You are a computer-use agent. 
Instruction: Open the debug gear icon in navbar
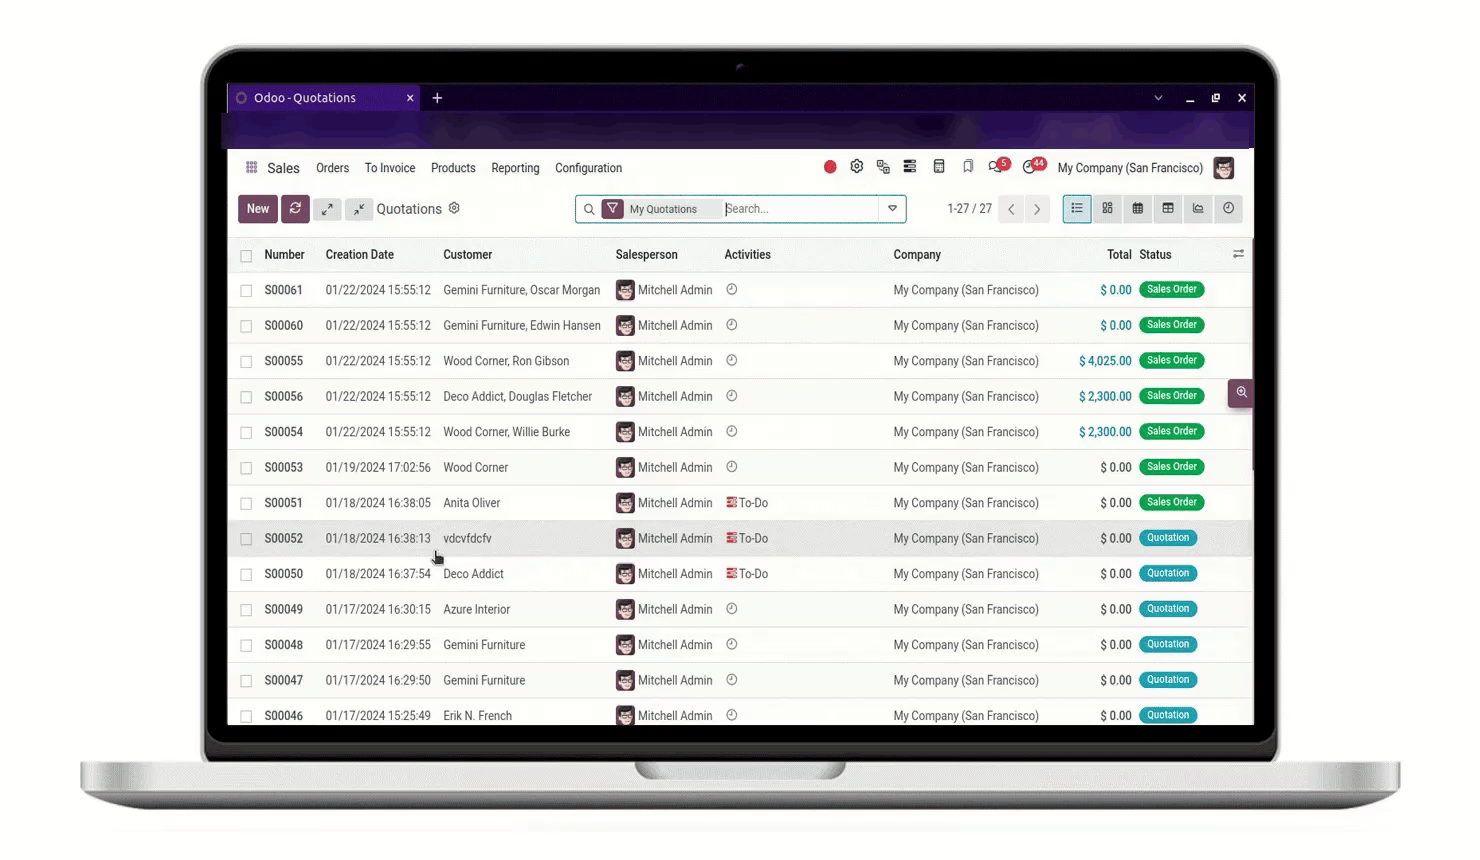857,167
